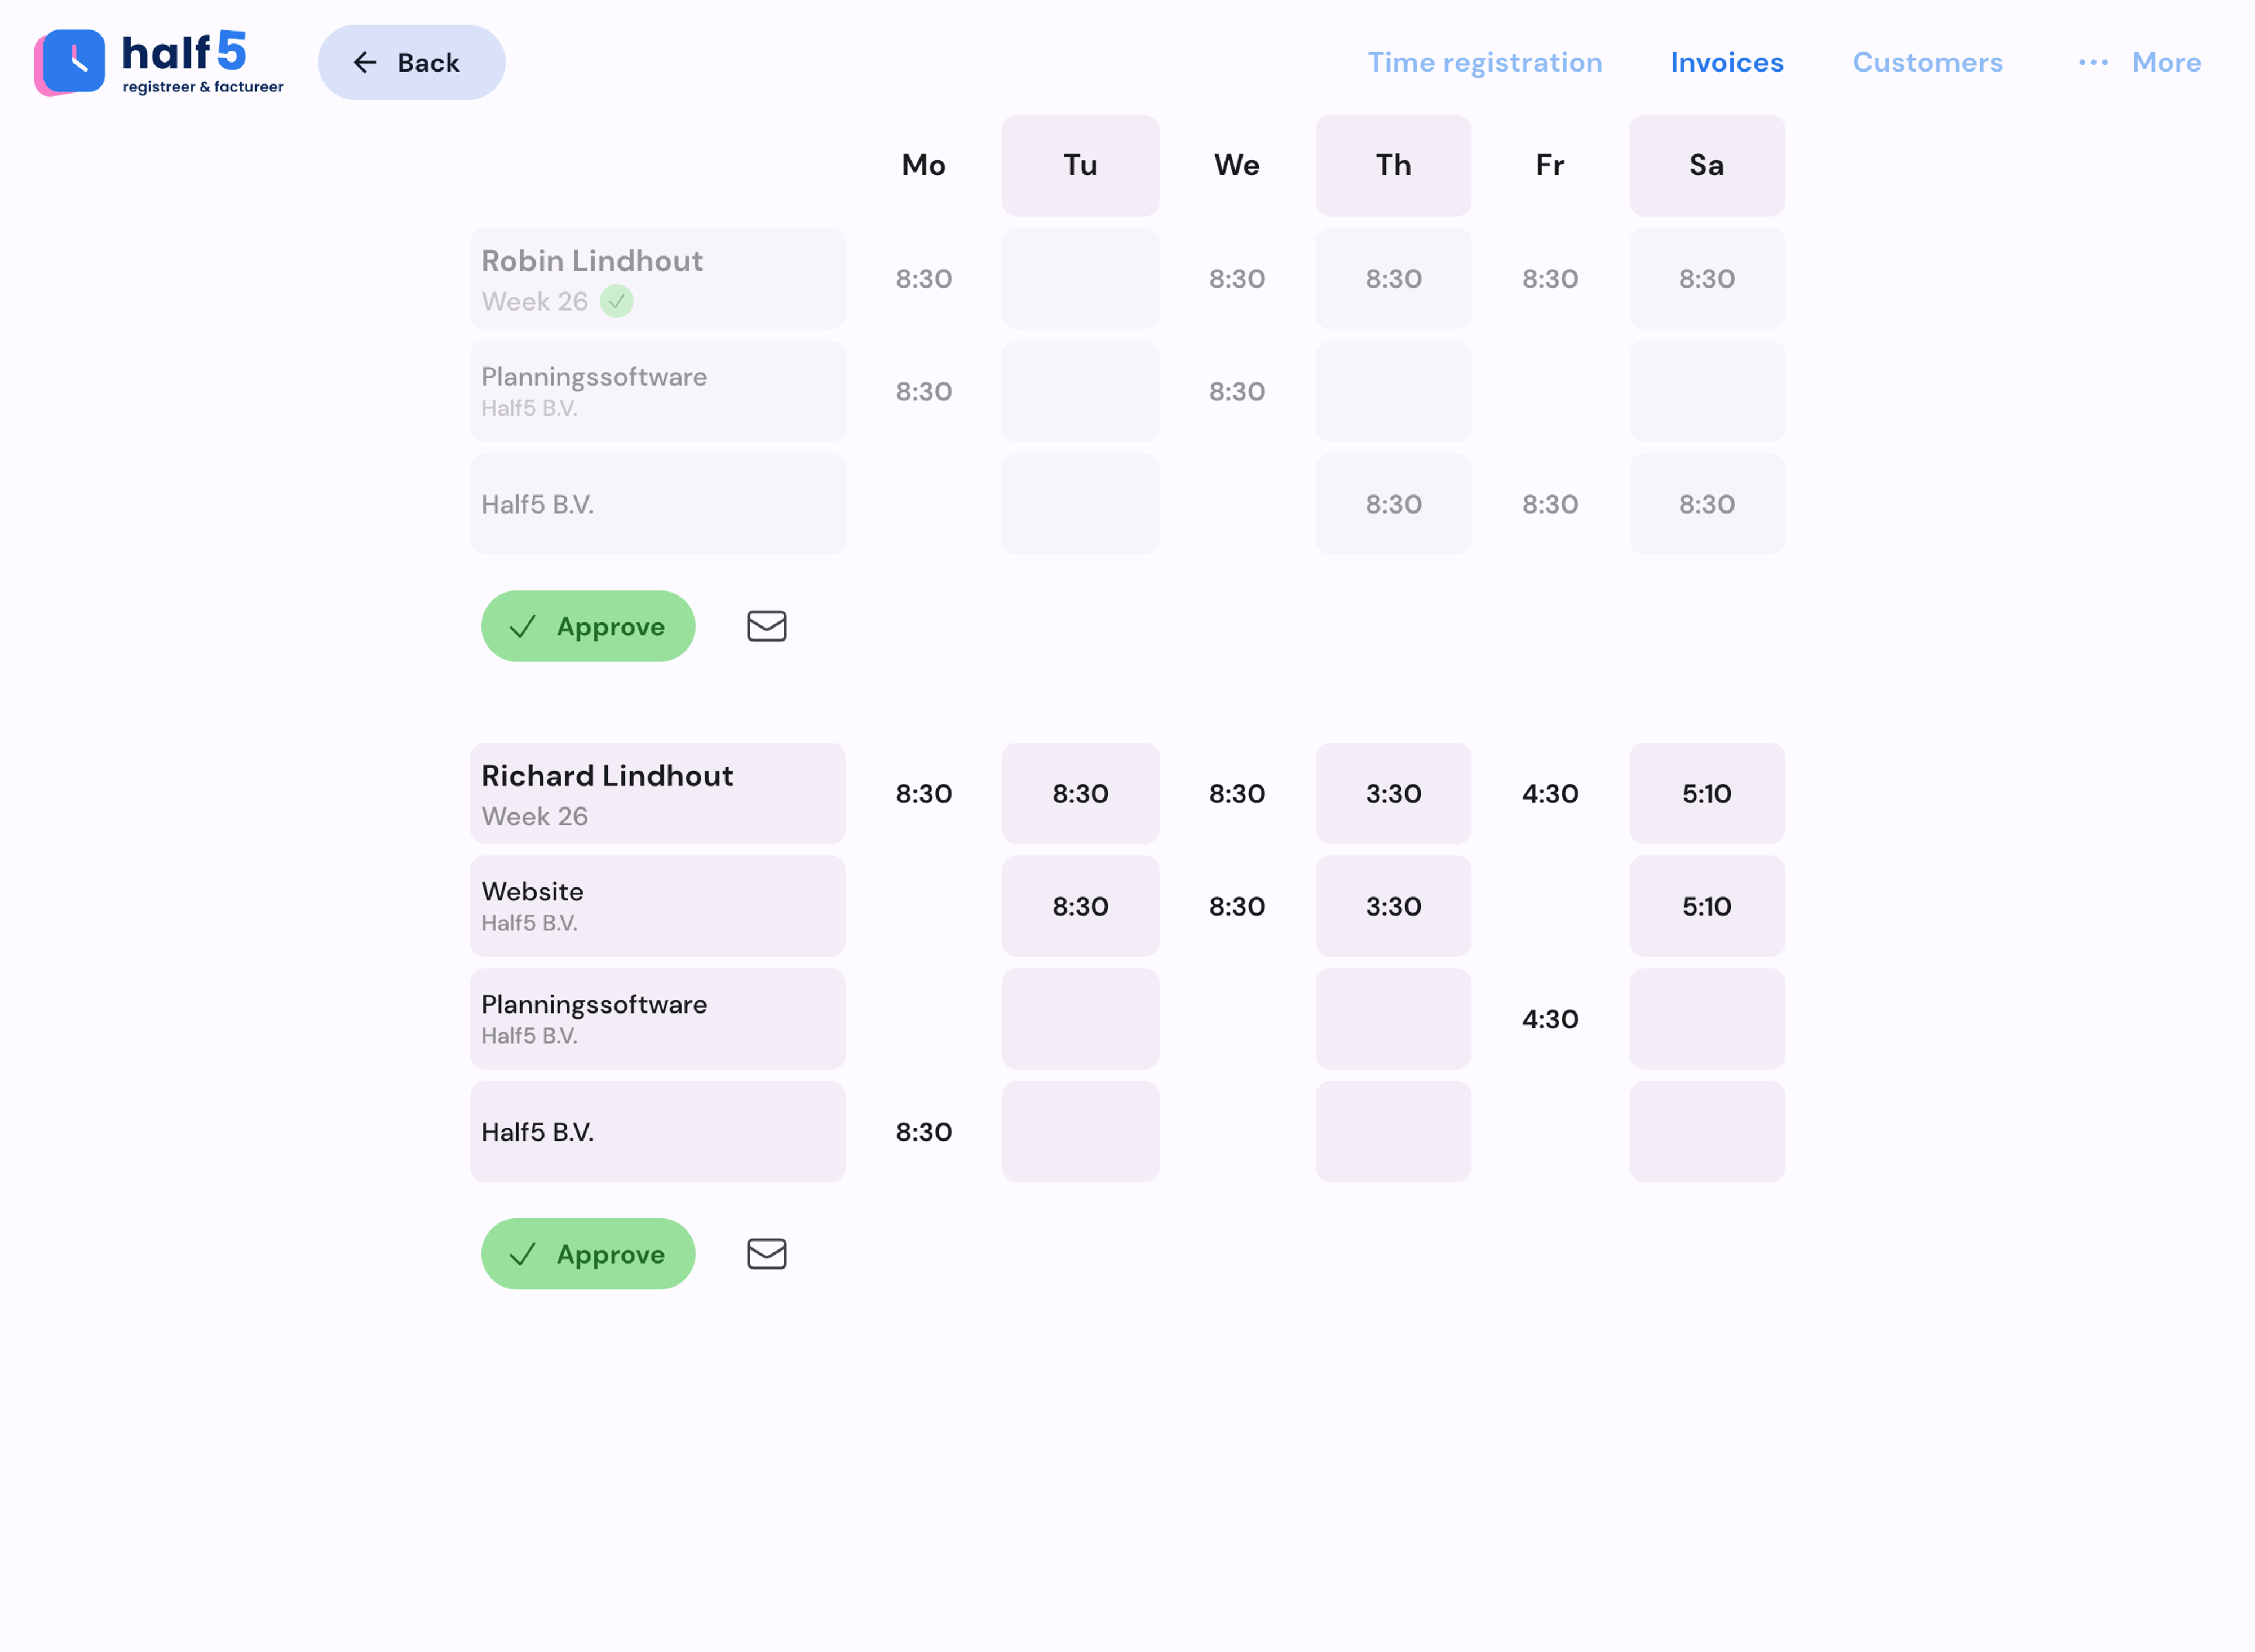2255x1652 pixels.
Task: Select Richard's Saturday 5:10 time entry
Action: [1705, 792]
